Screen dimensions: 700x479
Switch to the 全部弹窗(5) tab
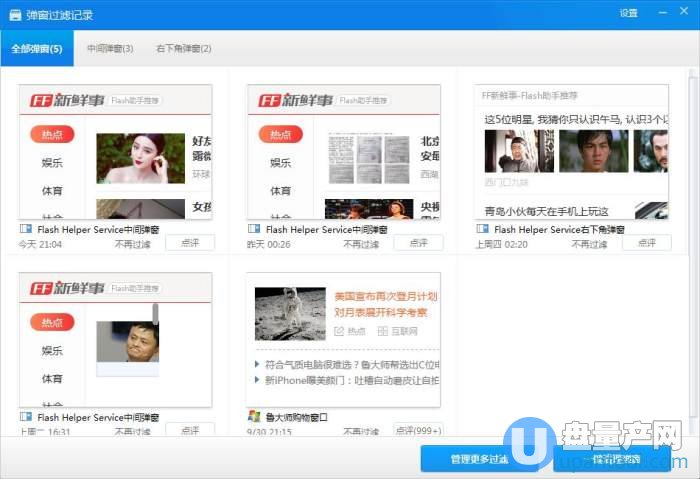(37, 48)
